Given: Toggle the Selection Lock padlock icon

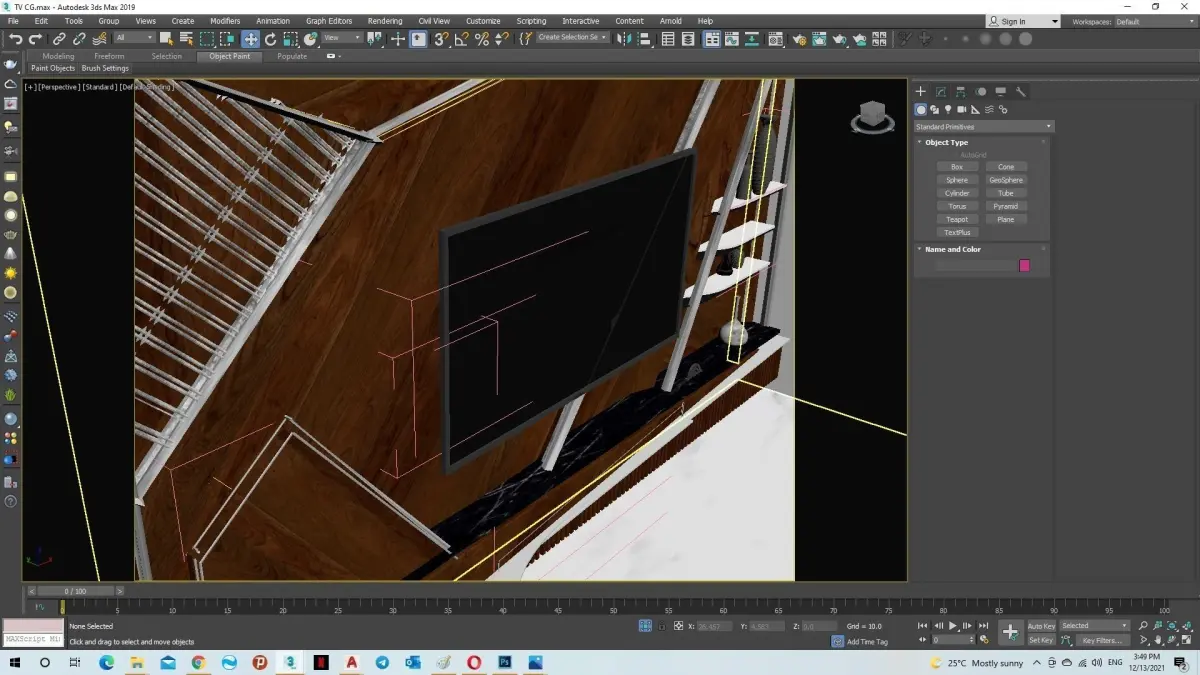Looking at the screenshot, I should pyautogui.click(x=662, y=625).
